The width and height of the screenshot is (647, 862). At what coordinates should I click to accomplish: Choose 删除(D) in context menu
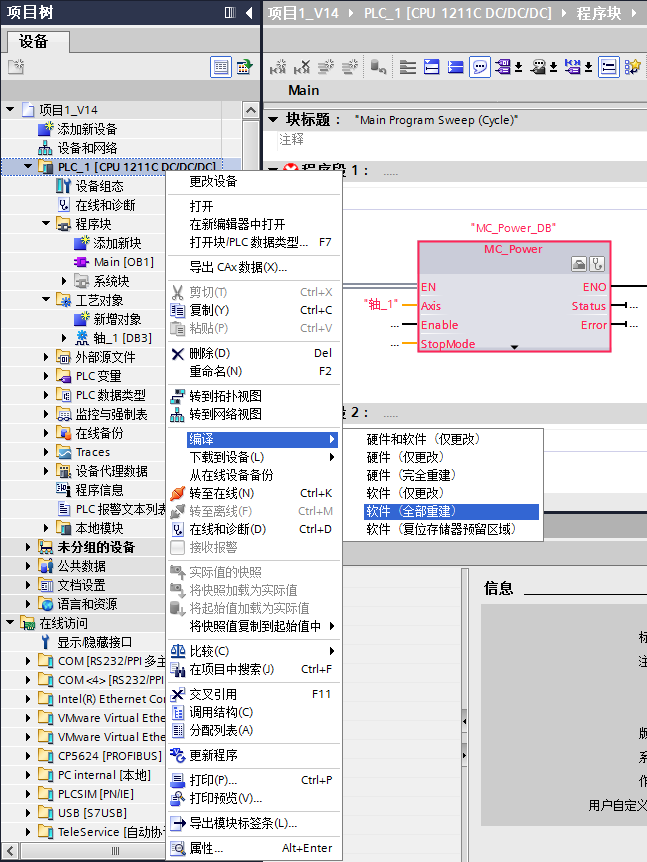click(x=253, y=353)
